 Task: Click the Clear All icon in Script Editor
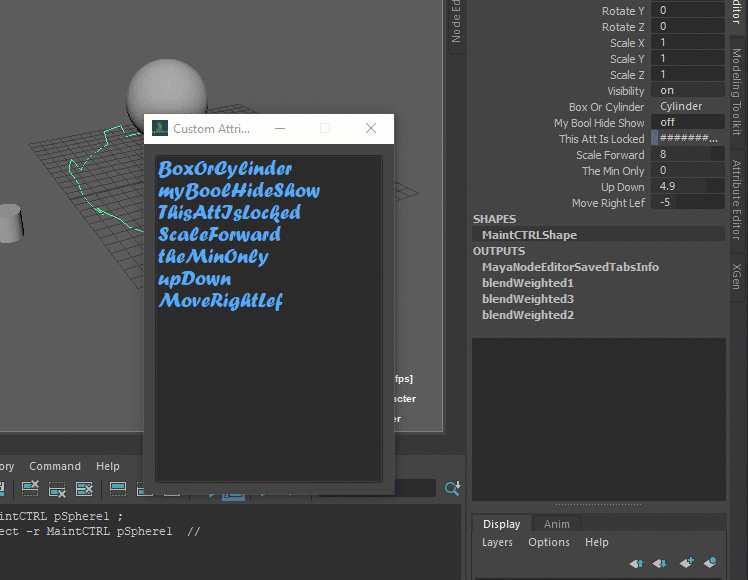coord(84,488)
